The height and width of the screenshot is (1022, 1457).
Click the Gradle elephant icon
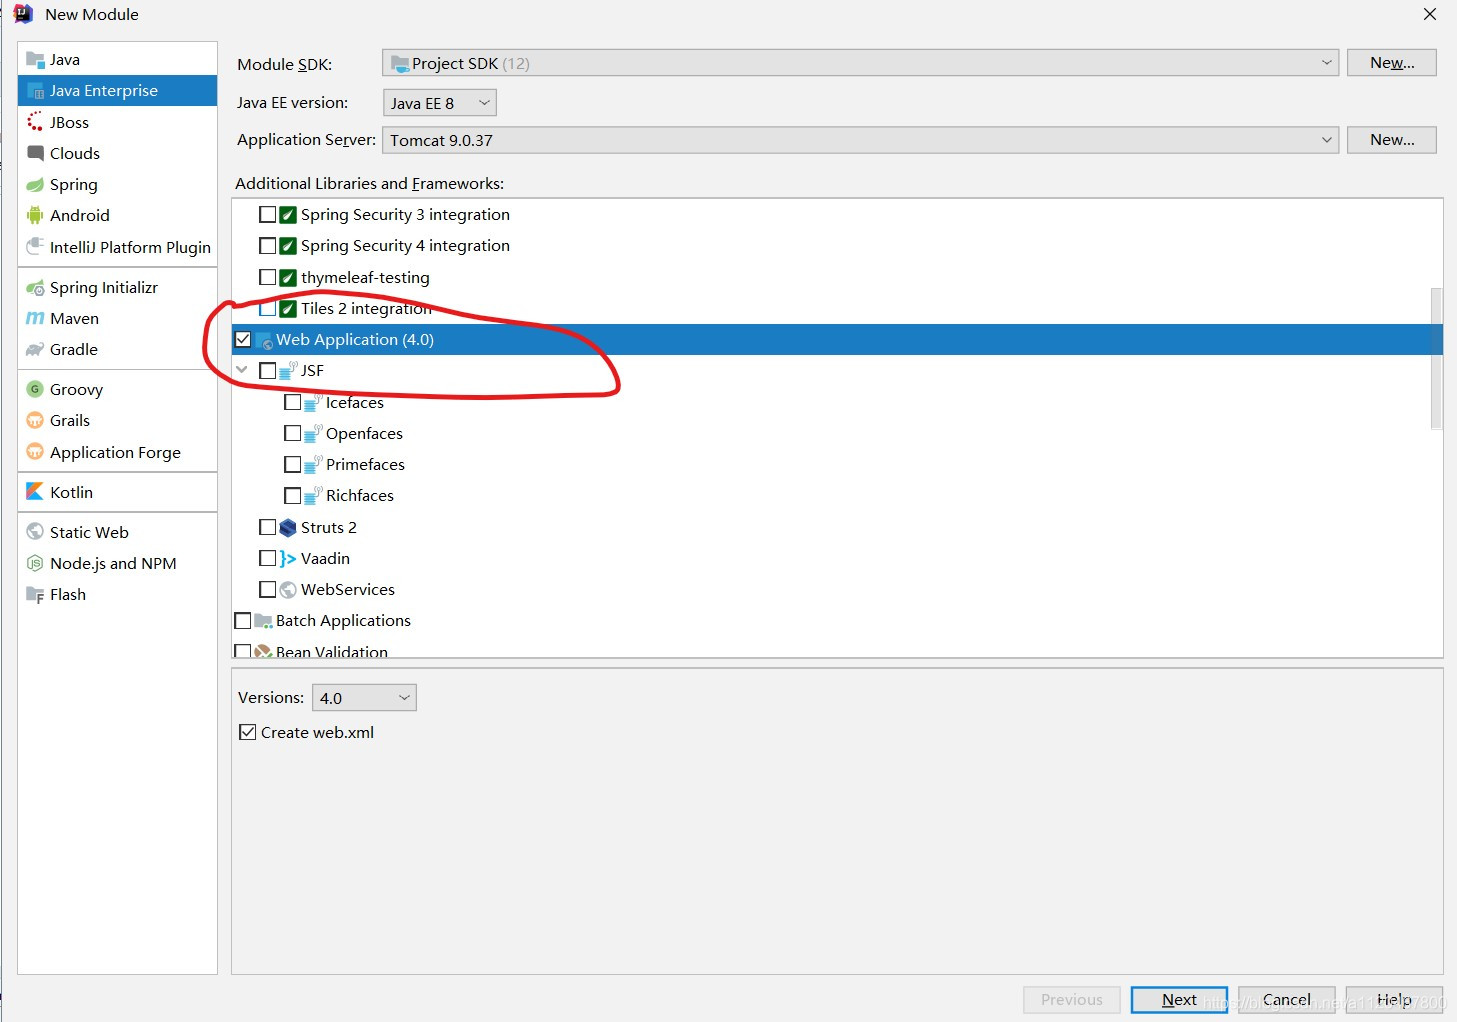coord(36,349)
